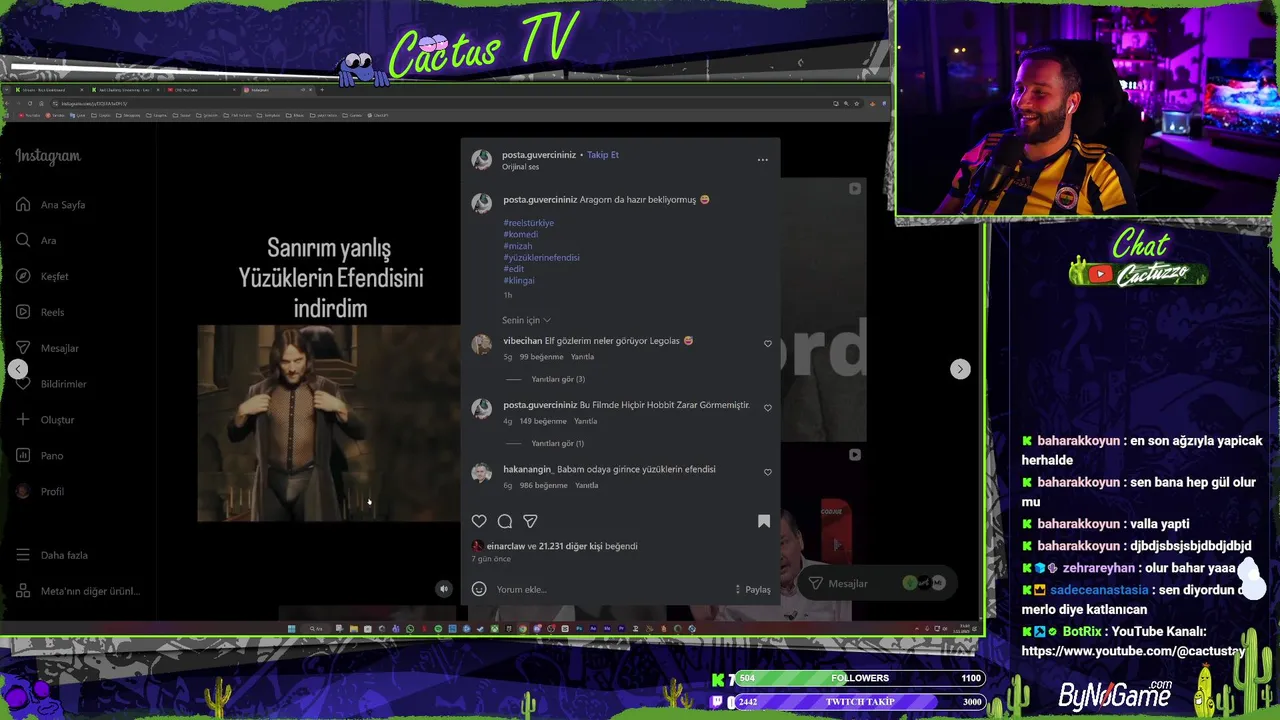Open Windows Start button on taskbar
This screenshot has height=720, width=1280.
point(291,629)
